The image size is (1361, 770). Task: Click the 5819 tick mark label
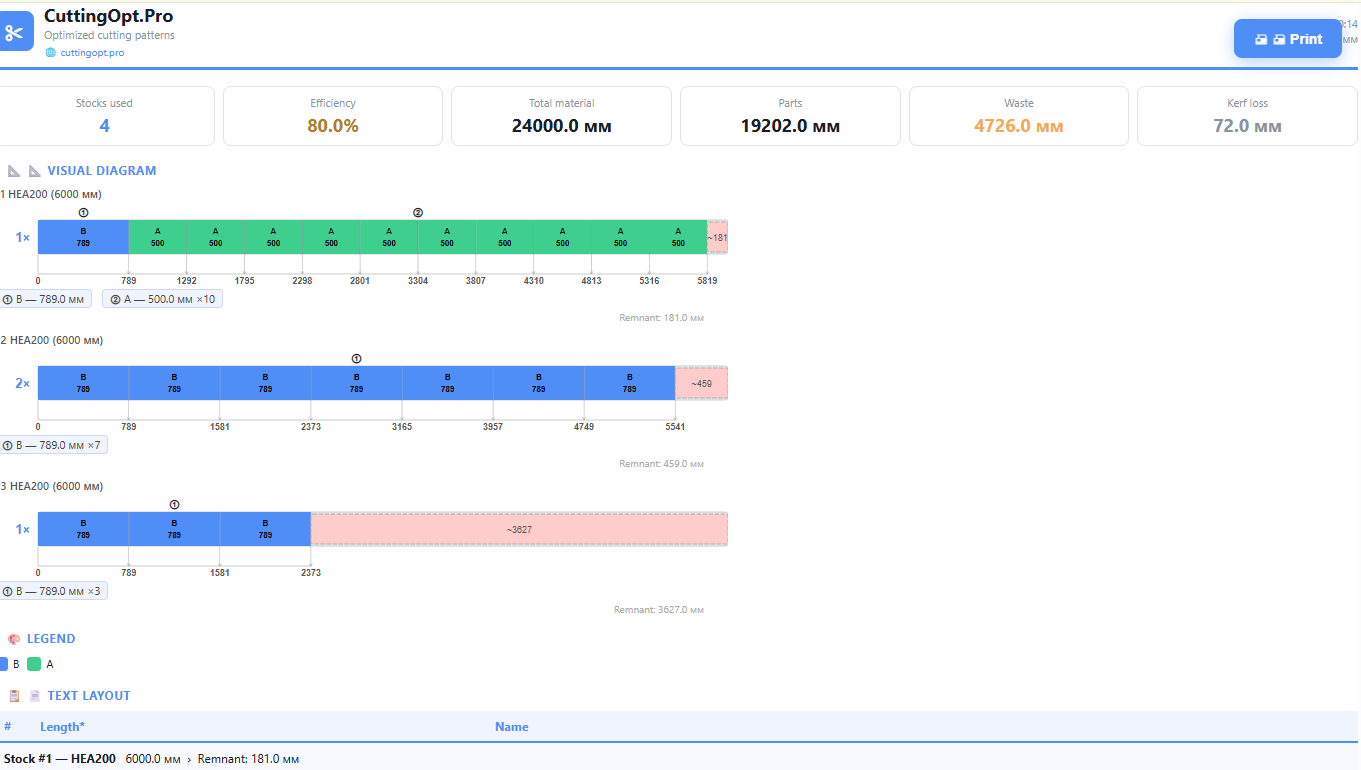pyautogui.click(x=707, y=281)
